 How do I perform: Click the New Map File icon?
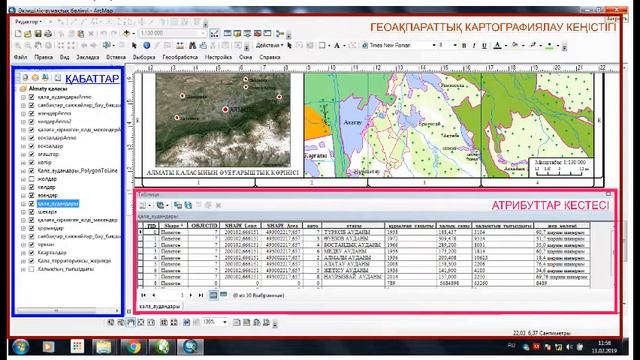coord(18,34)
